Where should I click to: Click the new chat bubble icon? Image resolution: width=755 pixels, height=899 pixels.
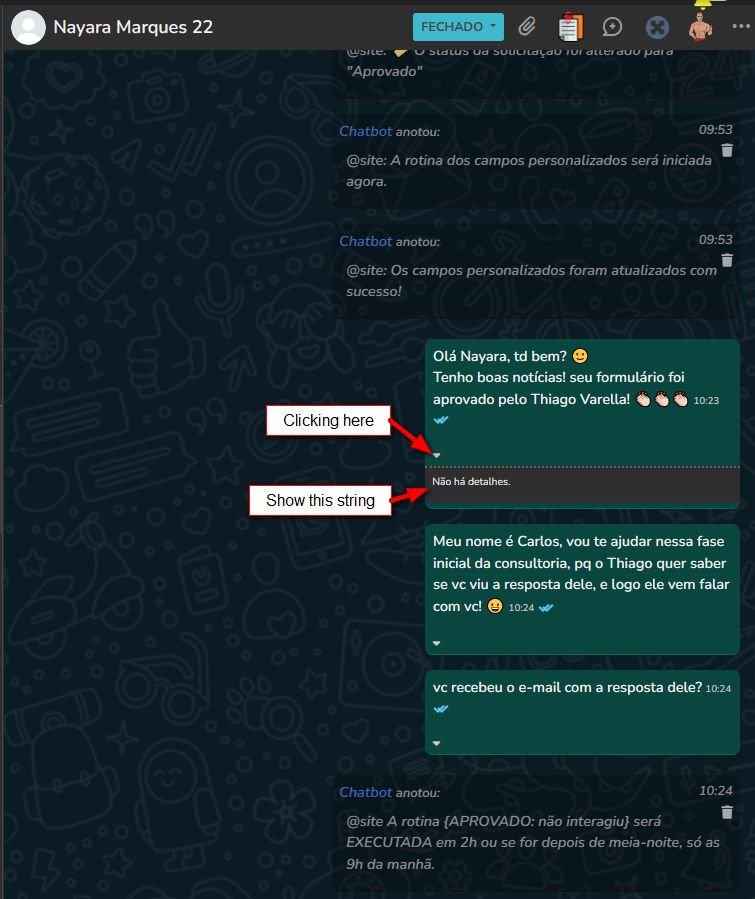612,27
